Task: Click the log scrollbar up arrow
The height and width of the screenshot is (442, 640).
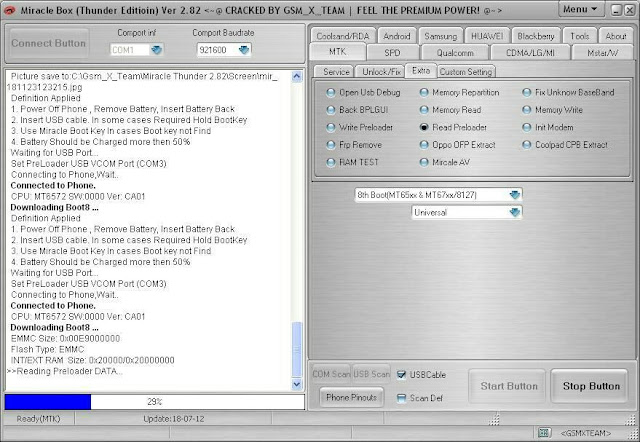Action: (297, 76)
